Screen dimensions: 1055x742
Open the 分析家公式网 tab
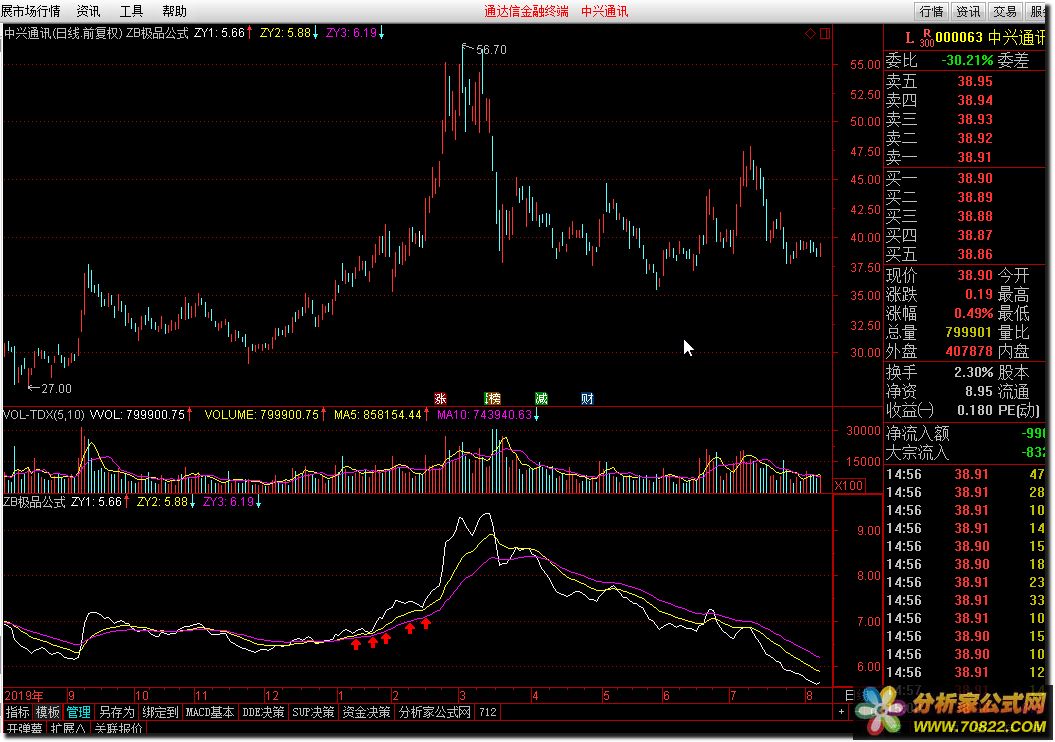tap(435, 712)
